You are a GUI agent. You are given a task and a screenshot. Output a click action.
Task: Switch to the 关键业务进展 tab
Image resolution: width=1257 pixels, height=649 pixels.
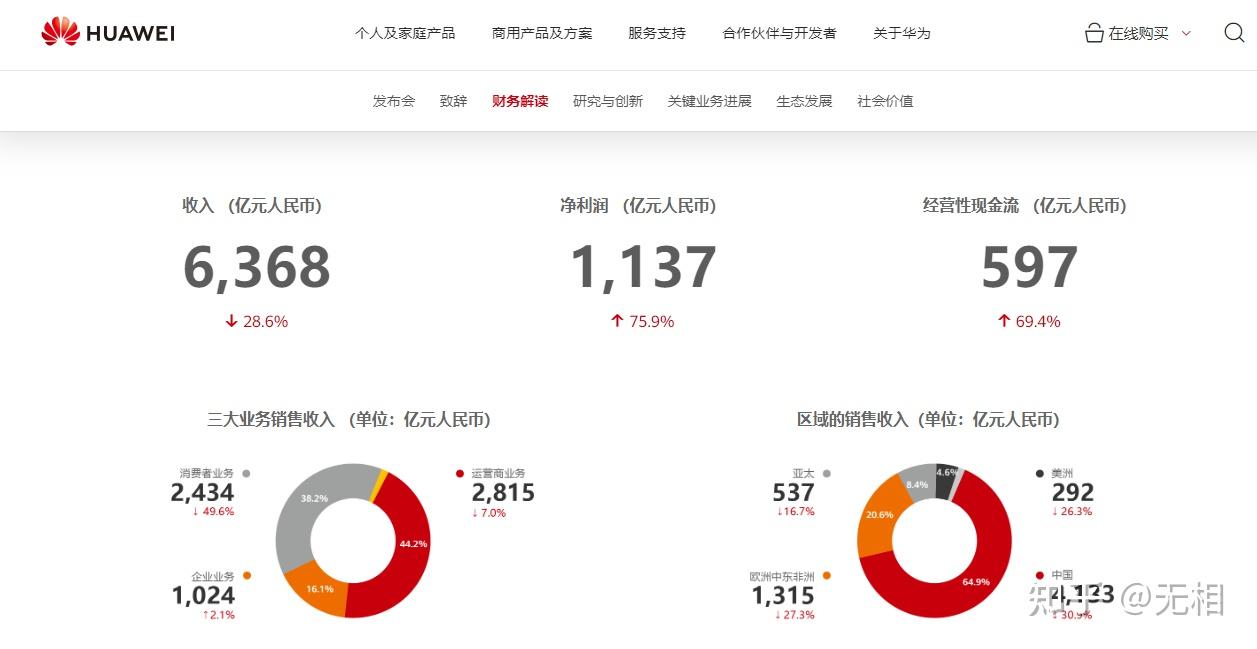(x=710, y=101)
